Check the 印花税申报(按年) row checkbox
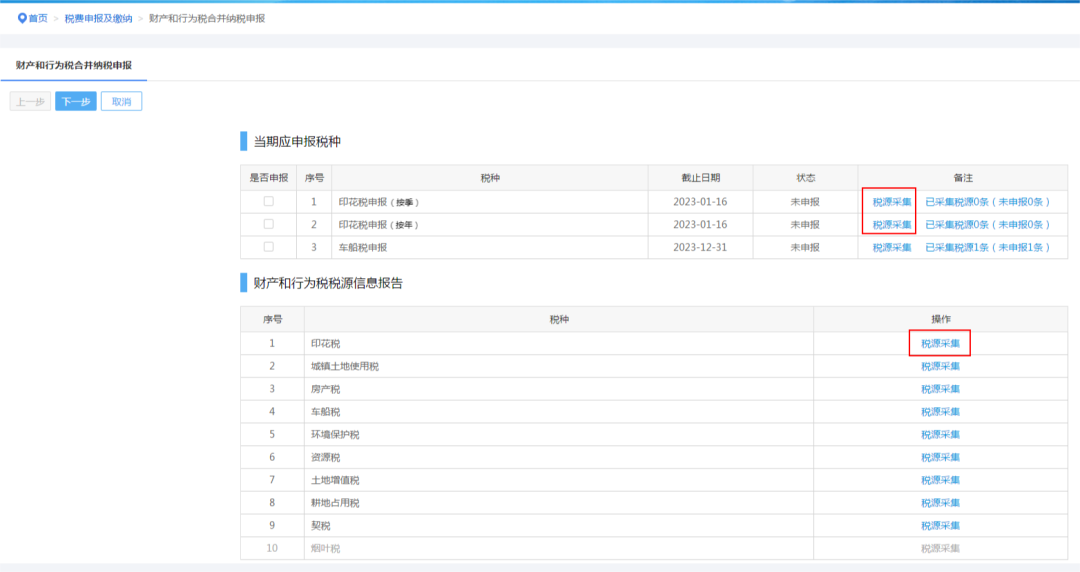1080x572 pixels. [268, 224]
